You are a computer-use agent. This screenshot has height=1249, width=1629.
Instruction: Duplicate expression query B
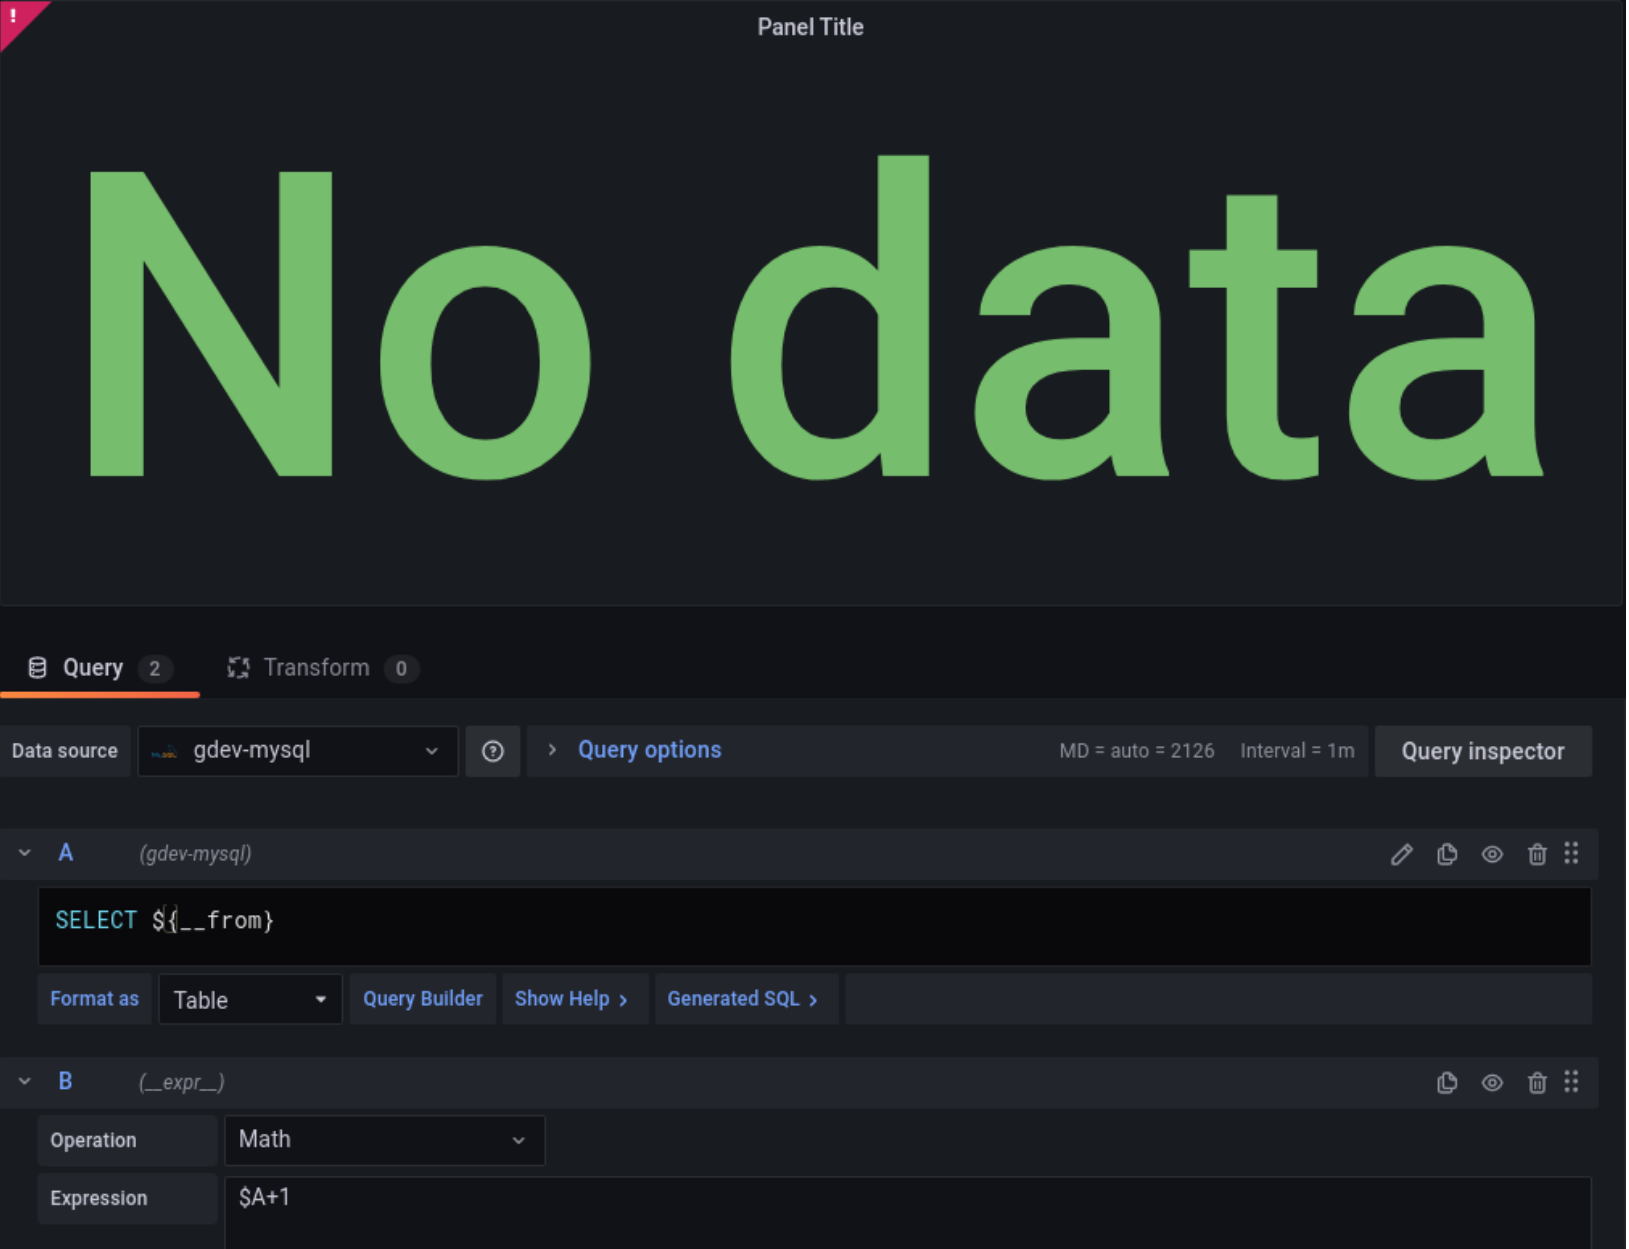[x=1447, y=1082]
